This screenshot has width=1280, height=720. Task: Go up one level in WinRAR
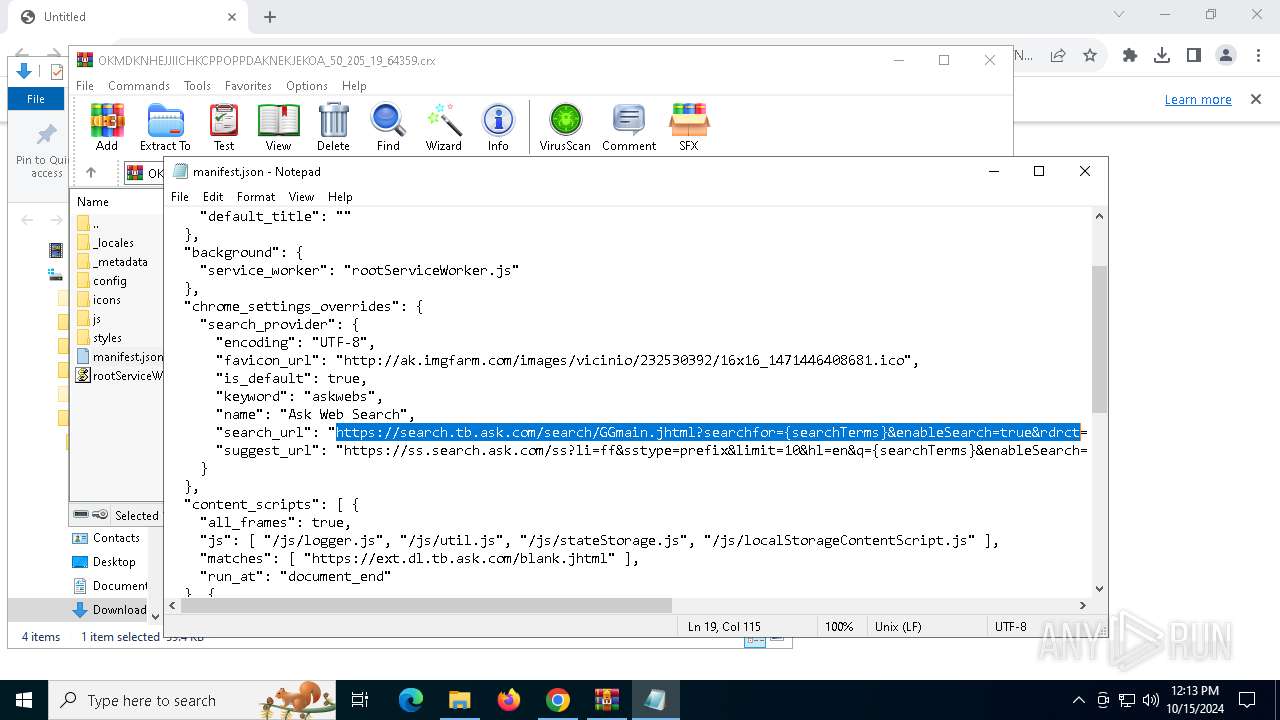91,173
